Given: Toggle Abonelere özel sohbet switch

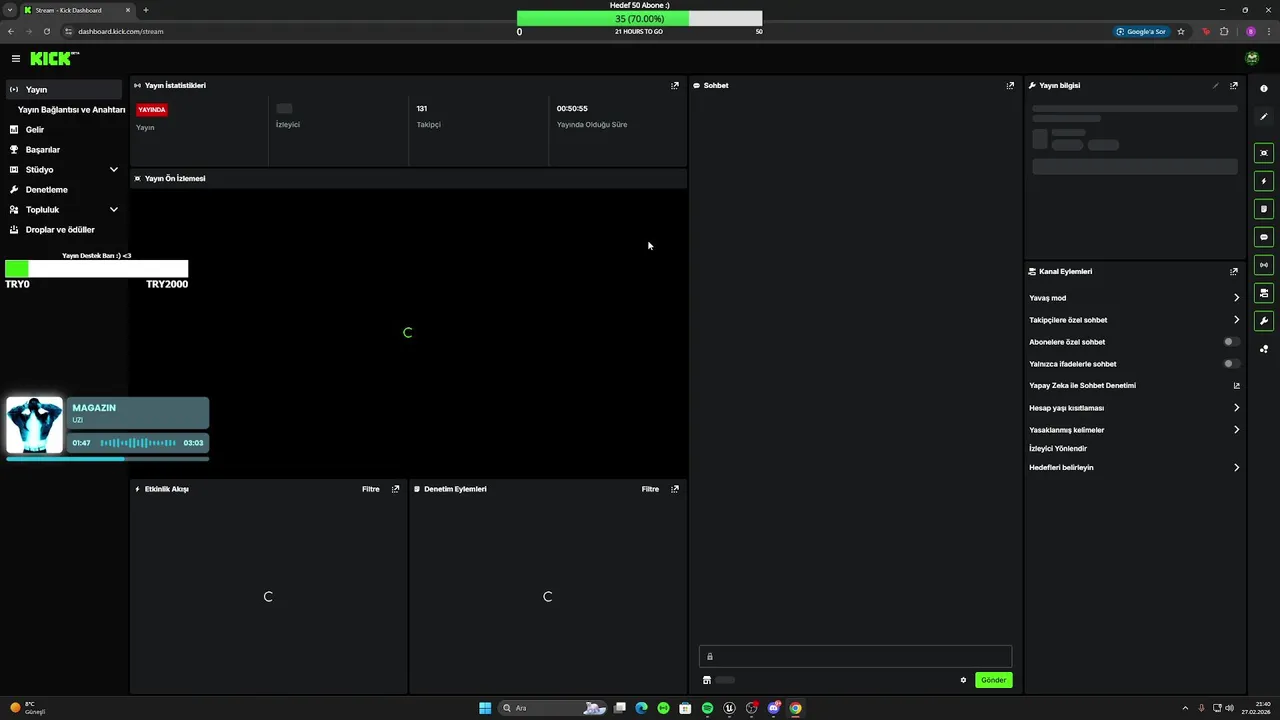Looking at the screenshot, I should click(1232, 342).
